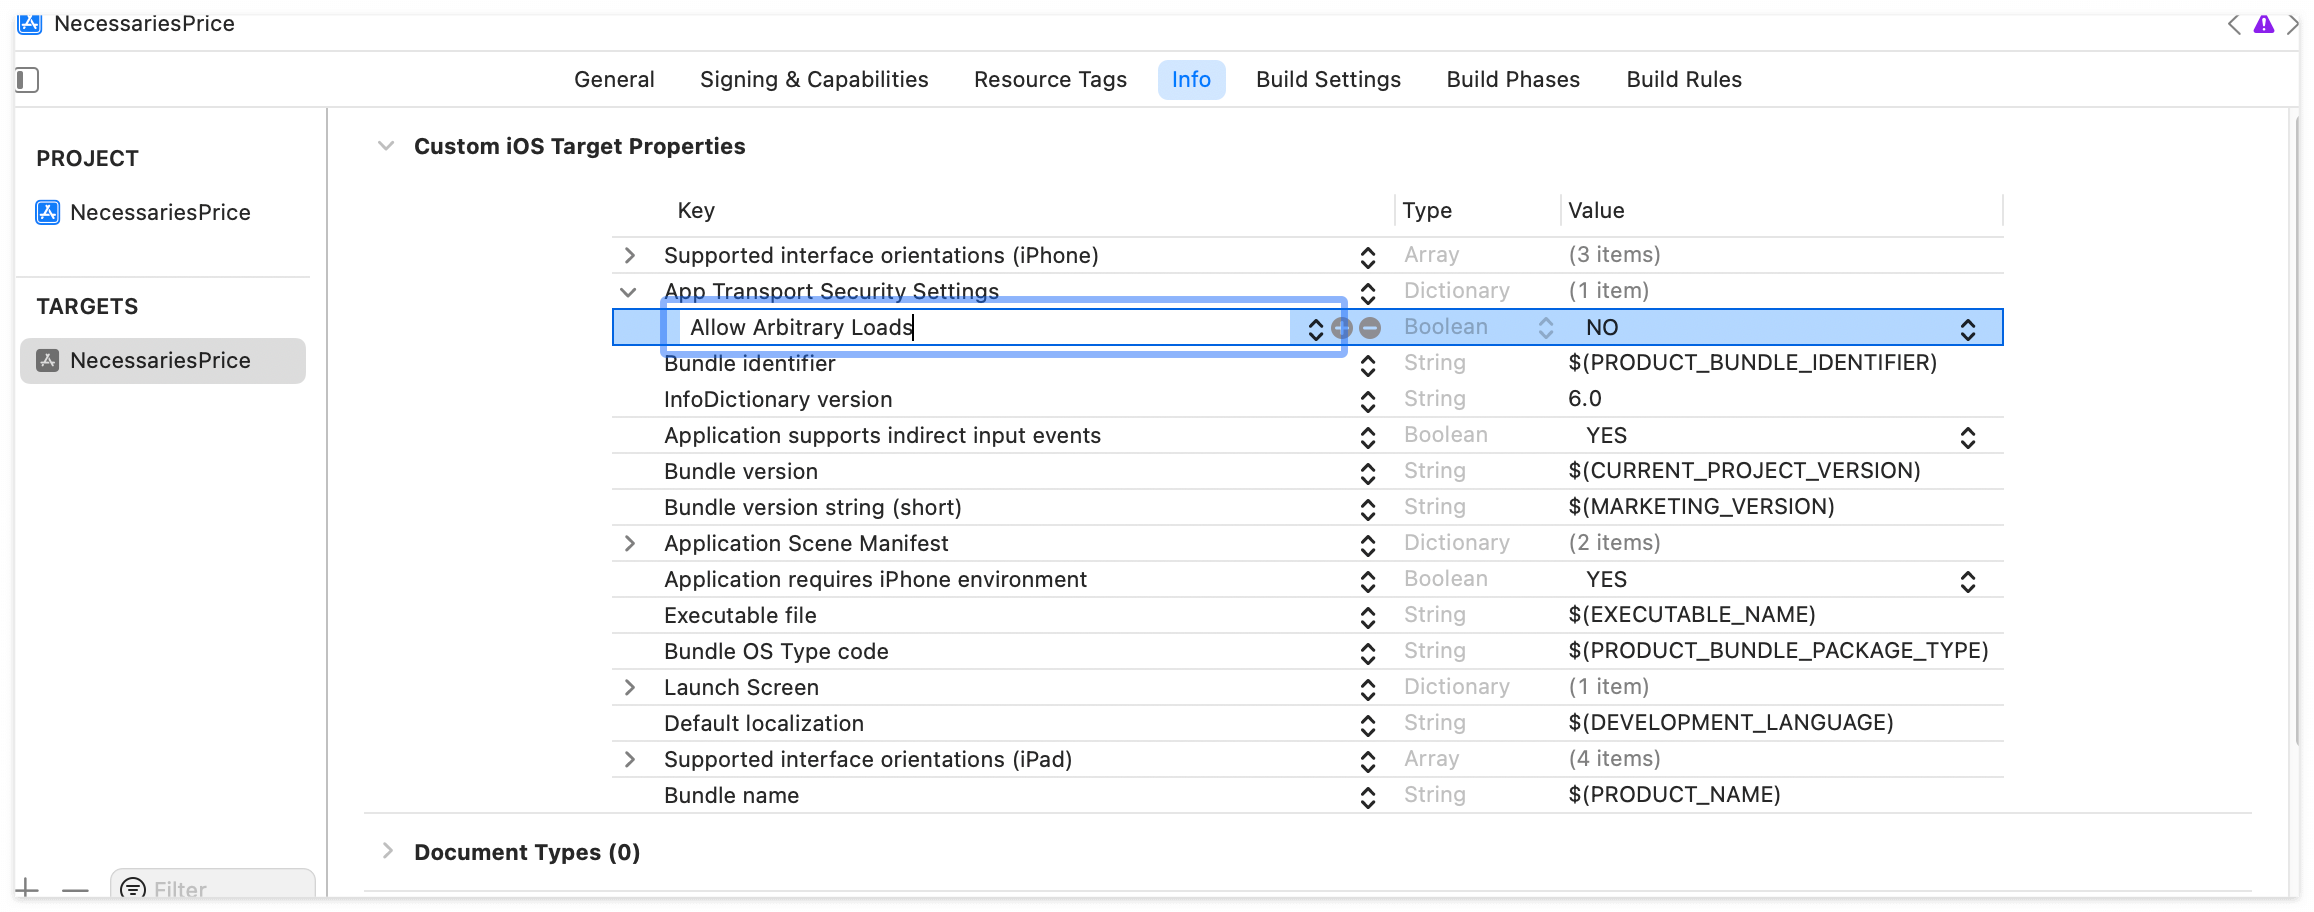Click the Allow Arbitrary Loads key text field
2314x912 pixels.
coord(984,327)
